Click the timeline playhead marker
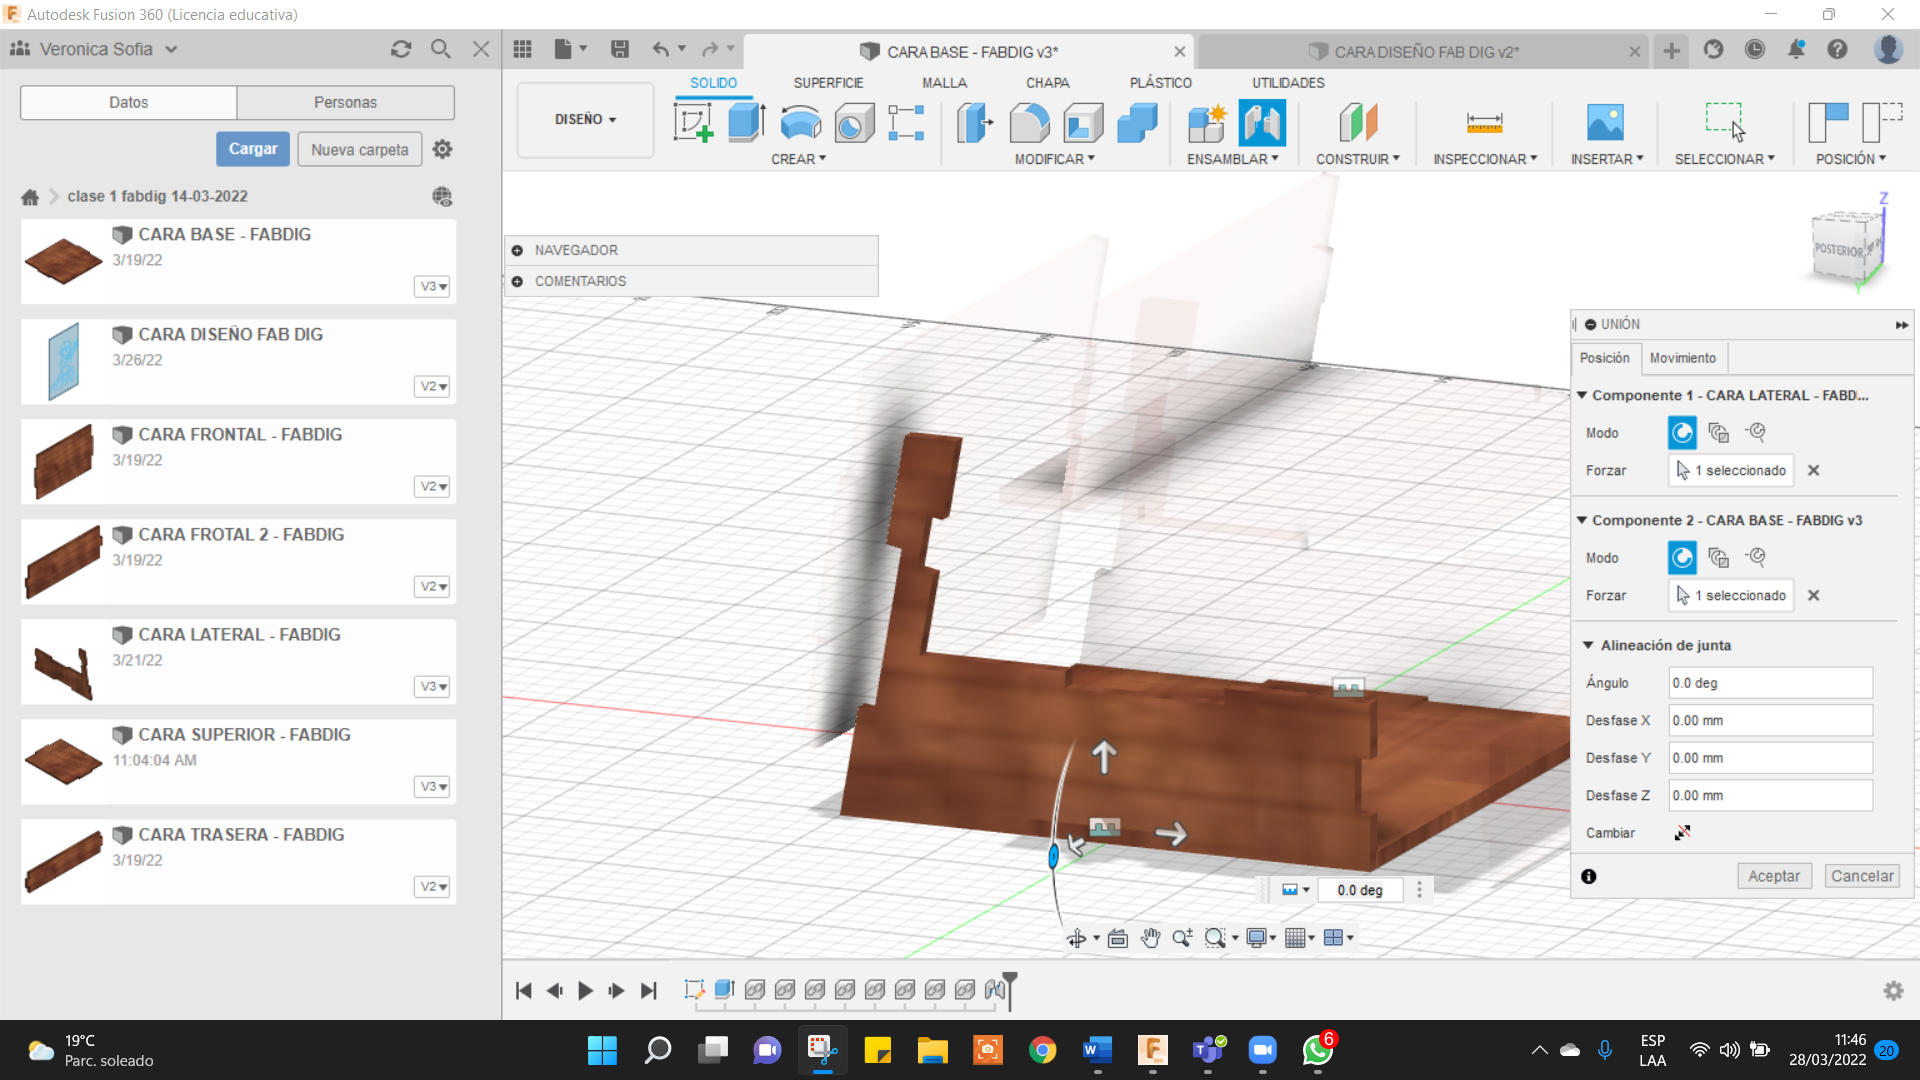Viewport: 1920px width, 1080px height. point(1010,980)
